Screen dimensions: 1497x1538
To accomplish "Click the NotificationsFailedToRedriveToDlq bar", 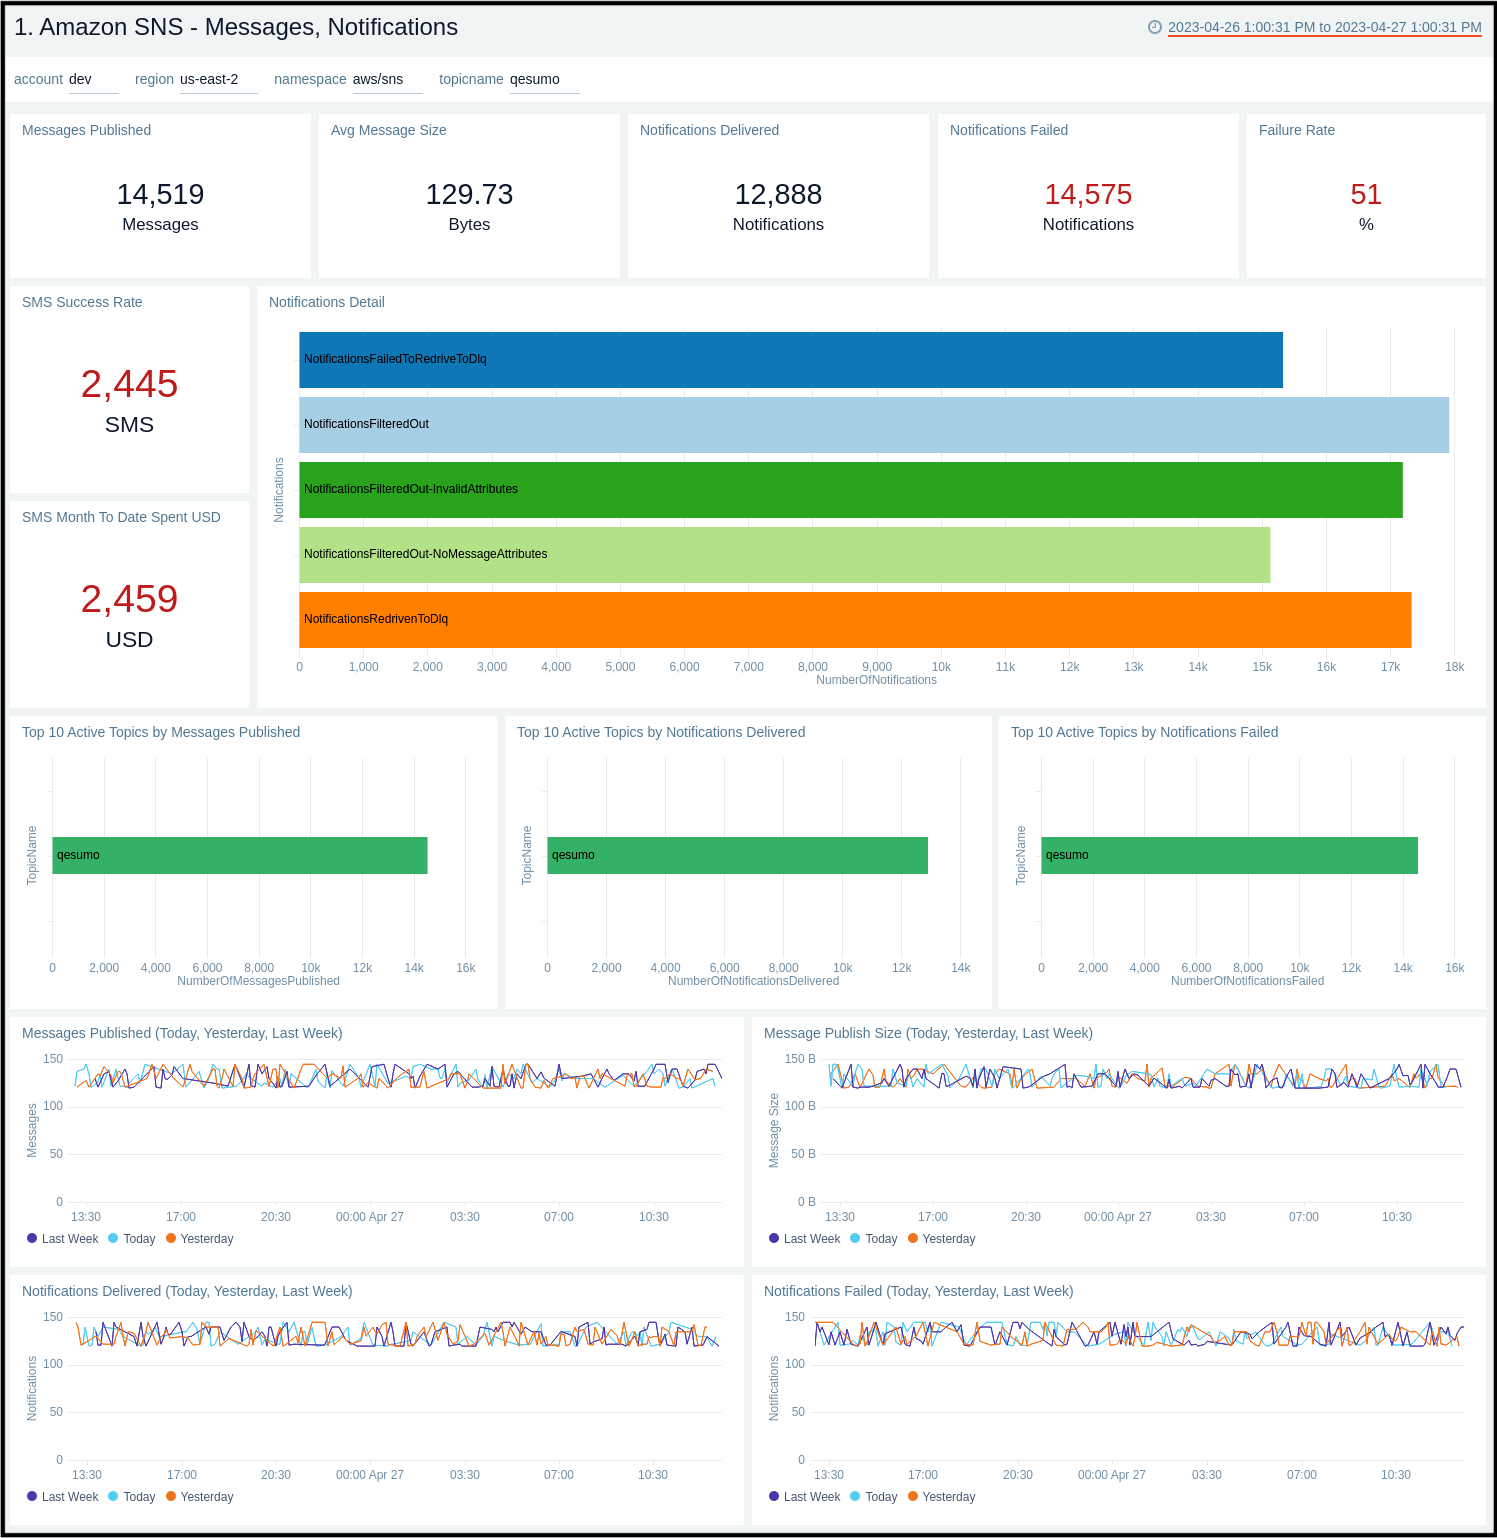I will [790, 358].
